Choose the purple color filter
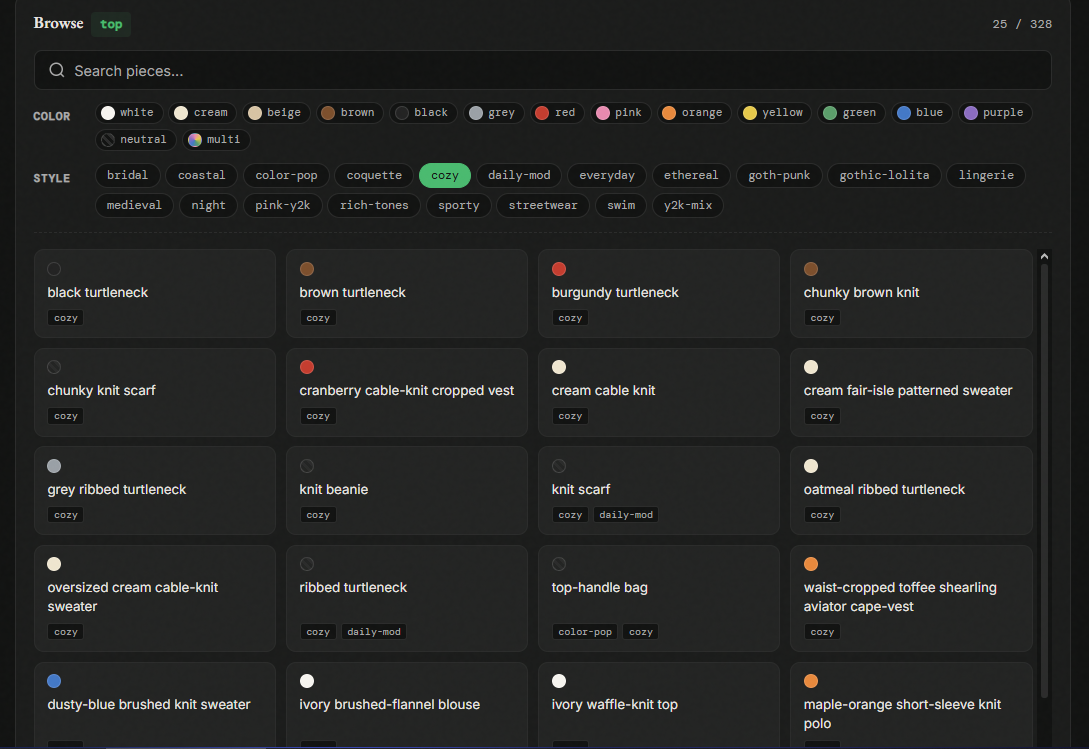Viewport: 1089px width, 749px height. [995, 113]
